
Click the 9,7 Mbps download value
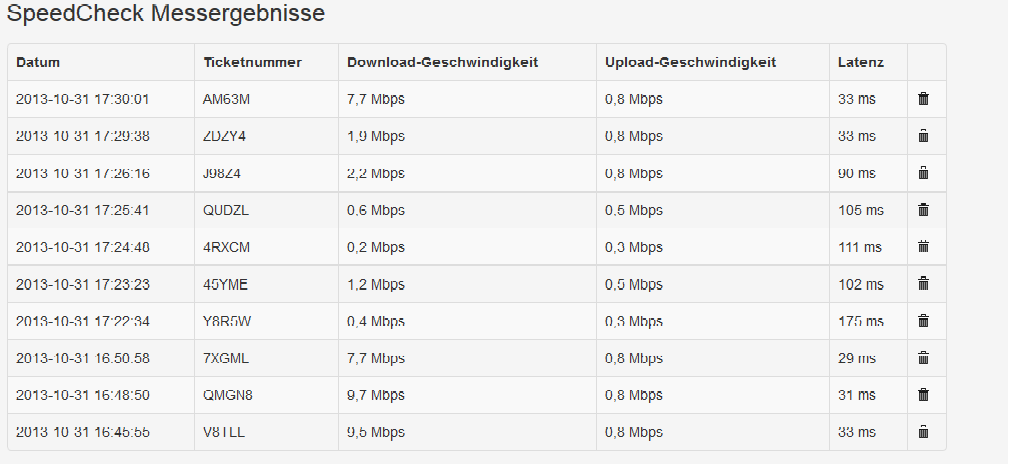376,395
